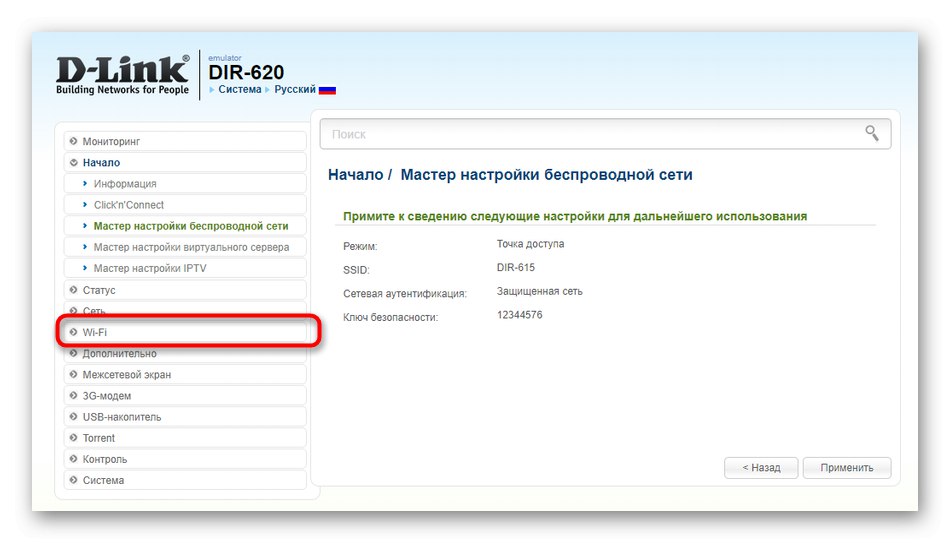Open the Система sidebar section
Viewport: 950px width, 543px height.
(185, 480)
